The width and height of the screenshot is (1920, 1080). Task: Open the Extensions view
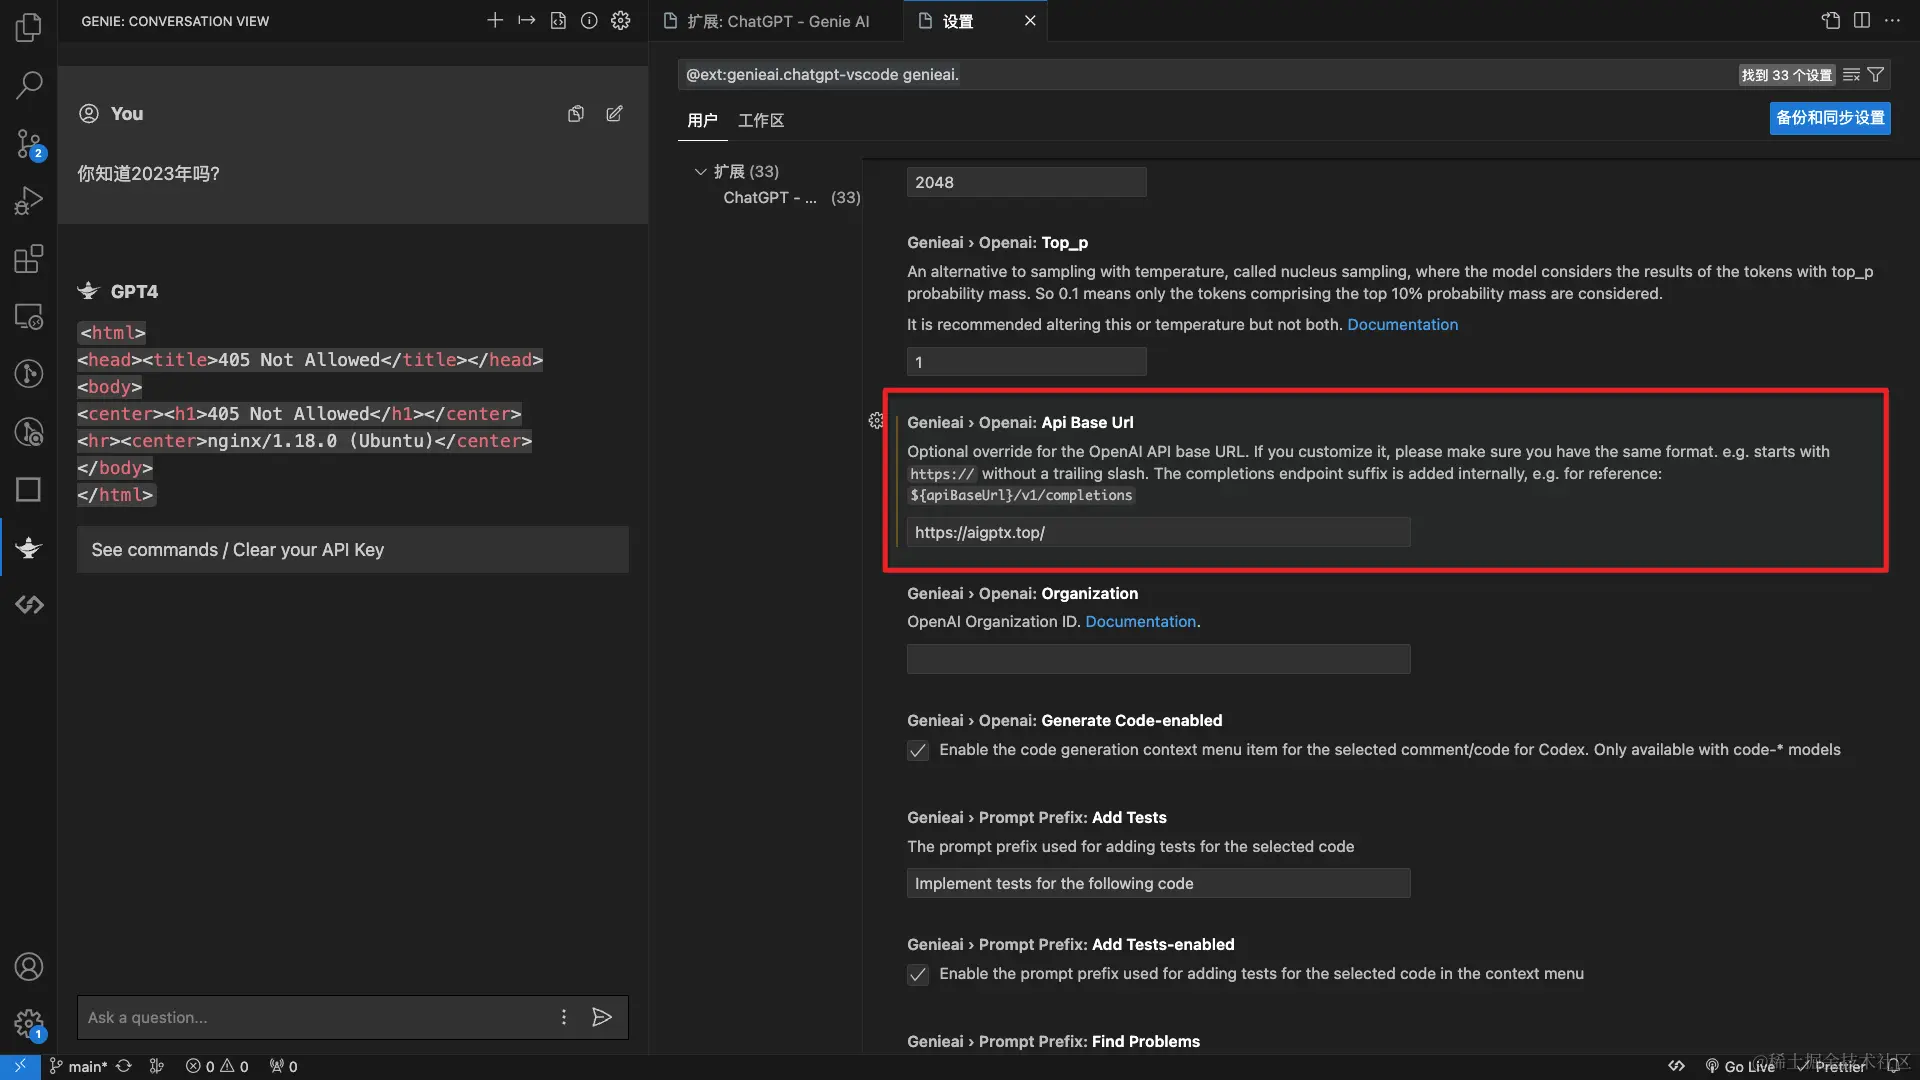pyautogui.click(x=29, y=259)
